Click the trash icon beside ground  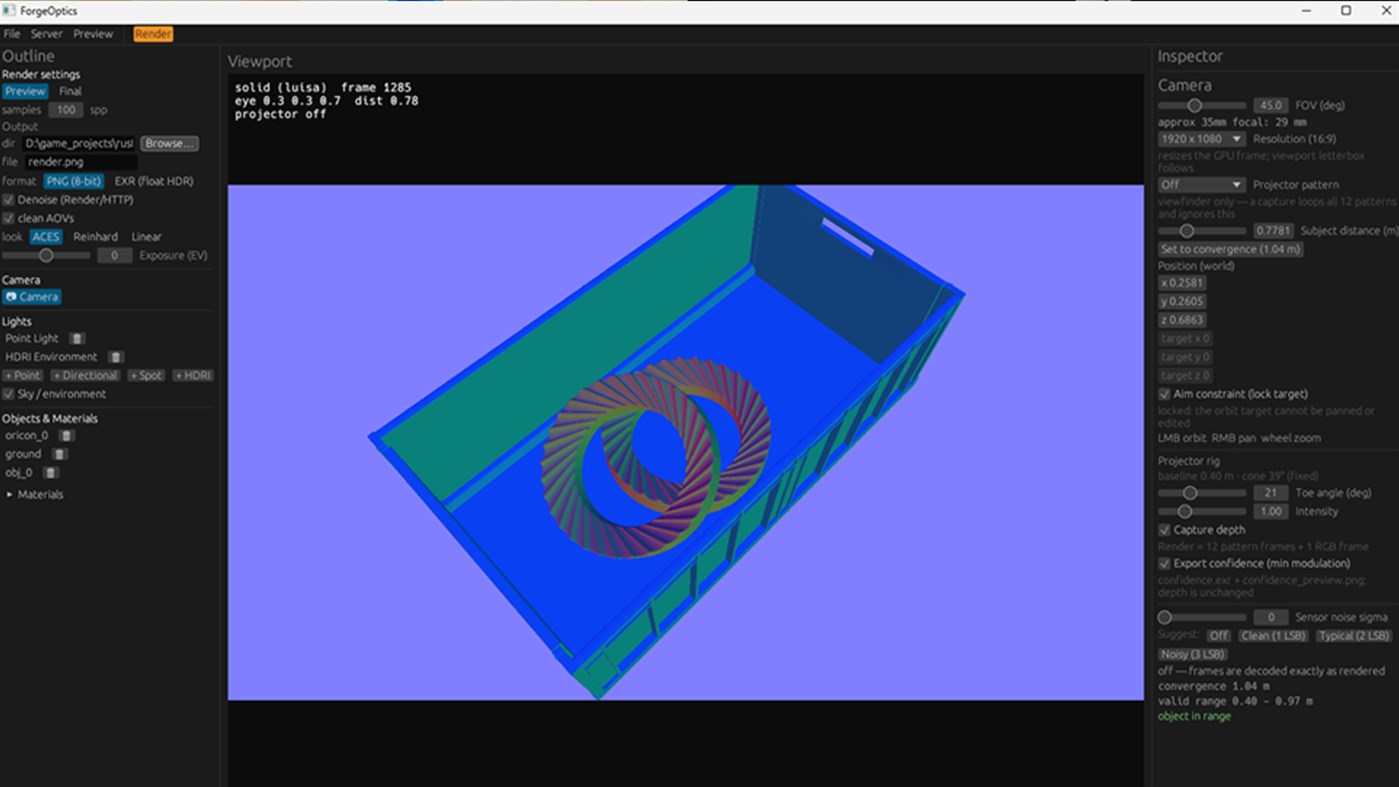pyautogui.click(x=60, y=454)
